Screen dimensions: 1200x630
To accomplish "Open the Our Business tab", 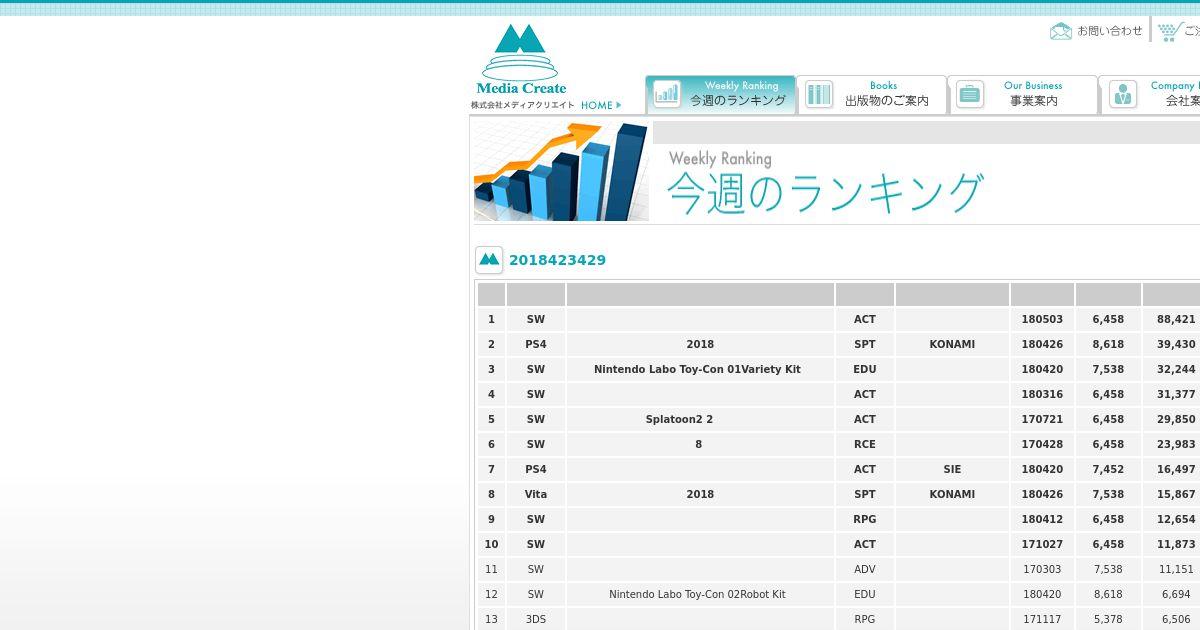I will [x=1022, y=94].
